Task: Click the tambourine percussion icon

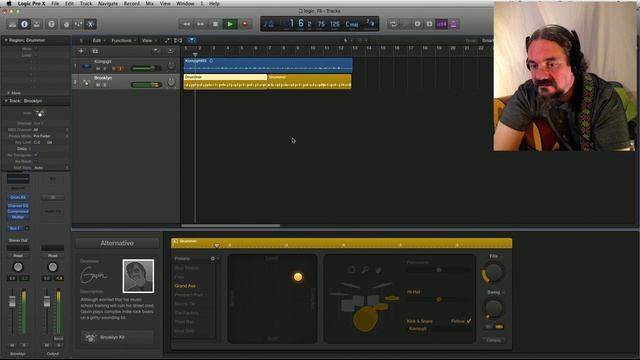Action: click(x=351, y=270)
